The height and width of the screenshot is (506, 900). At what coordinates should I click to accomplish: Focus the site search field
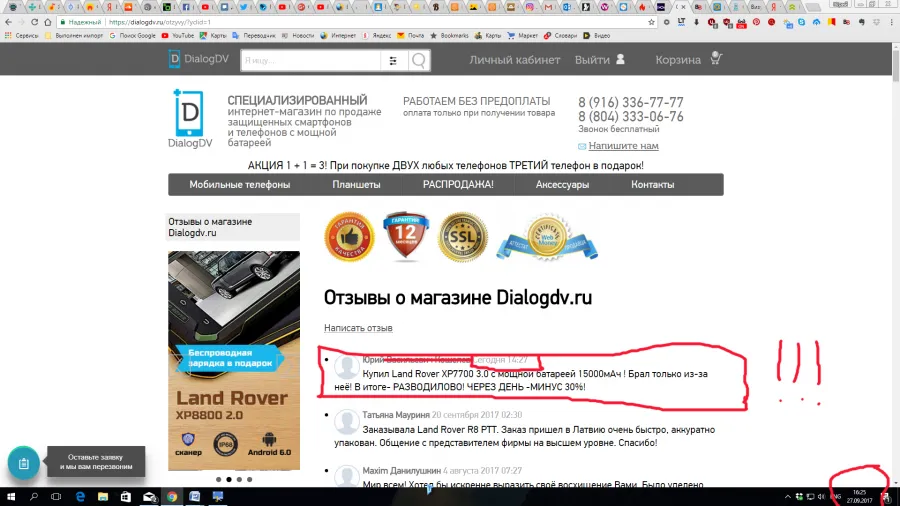pyautogui.click(x=311, y=60)
